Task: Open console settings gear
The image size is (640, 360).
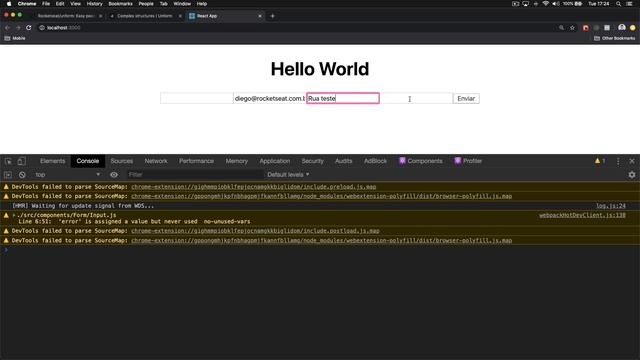Action: (x=632, y=175)
